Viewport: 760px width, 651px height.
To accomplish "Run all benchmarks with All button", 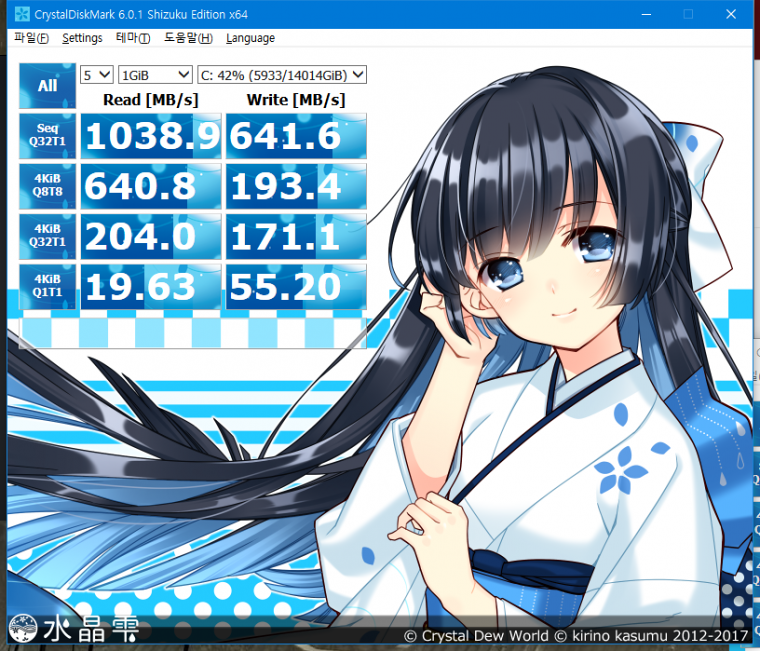I will coord(48,86).
